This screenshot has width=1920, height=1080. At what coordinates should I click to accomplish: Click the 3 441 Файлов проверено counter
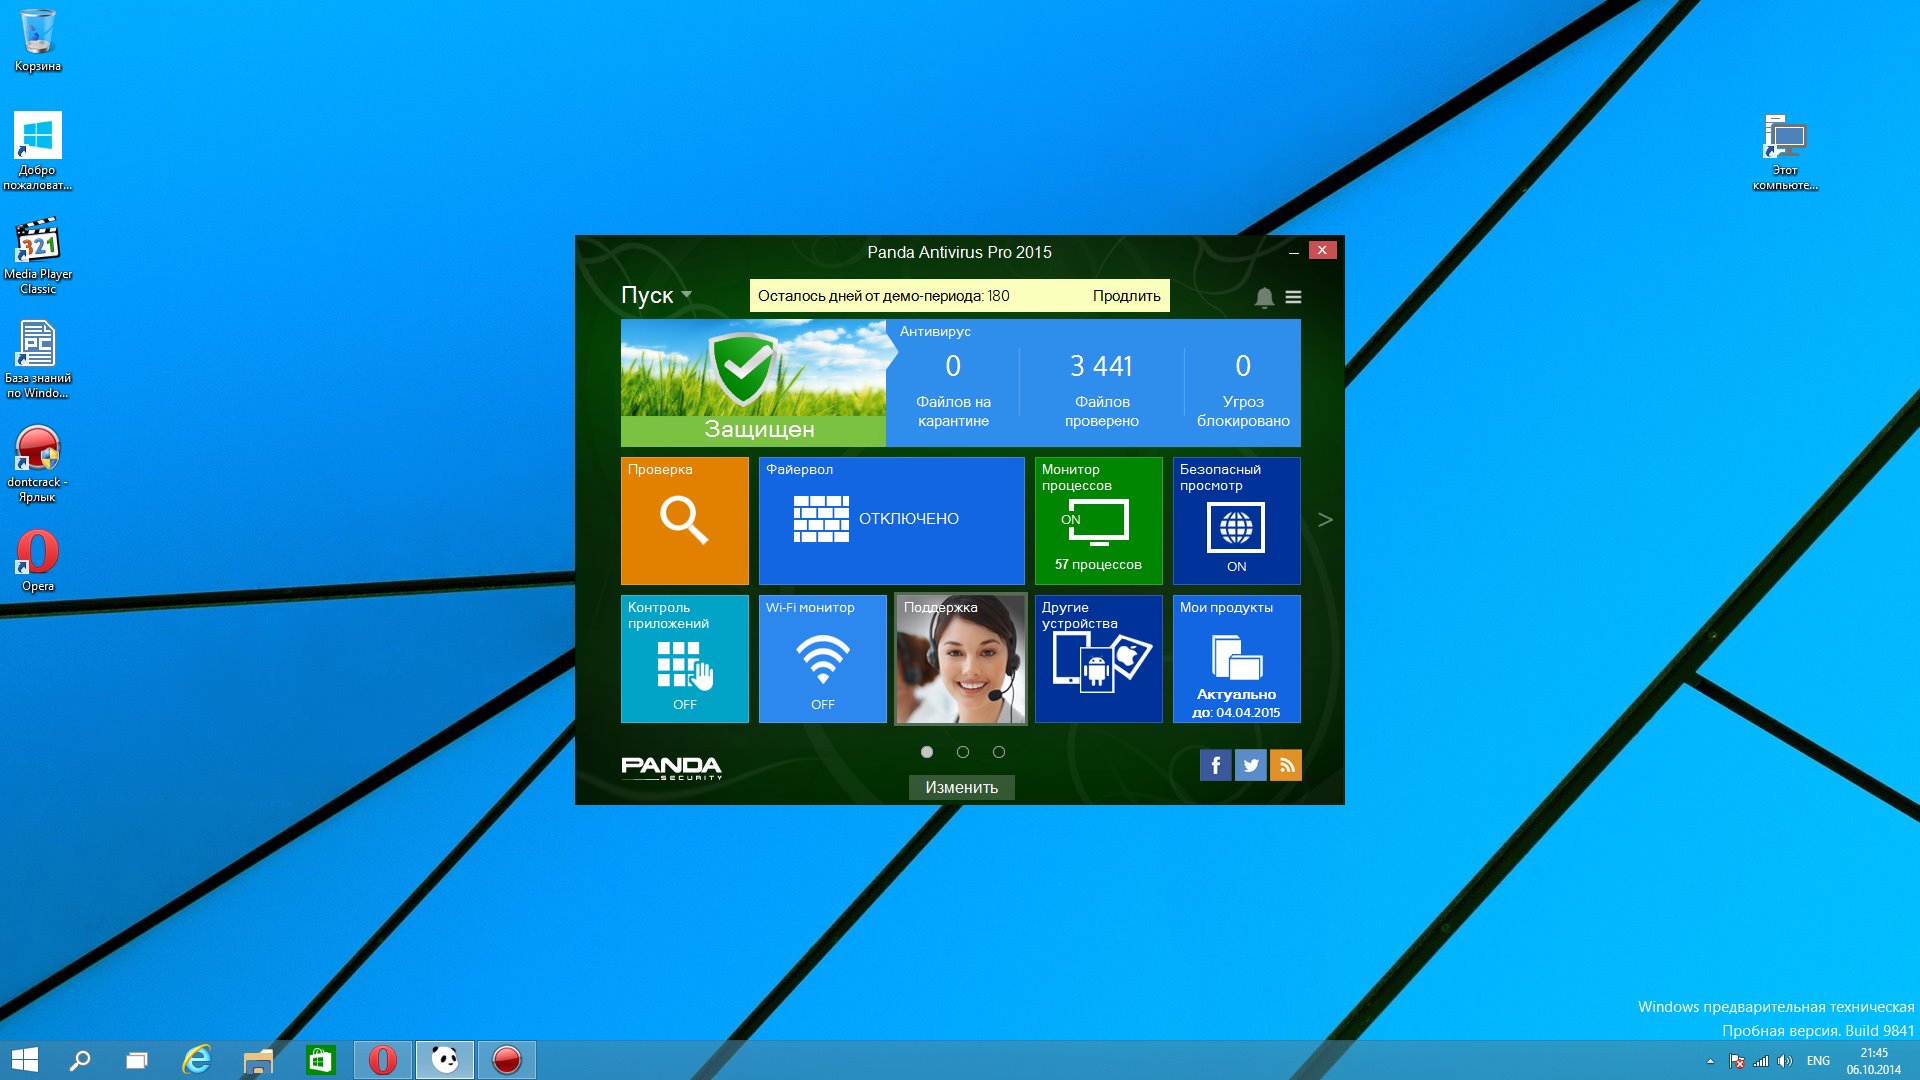(x=1102, y=390)
